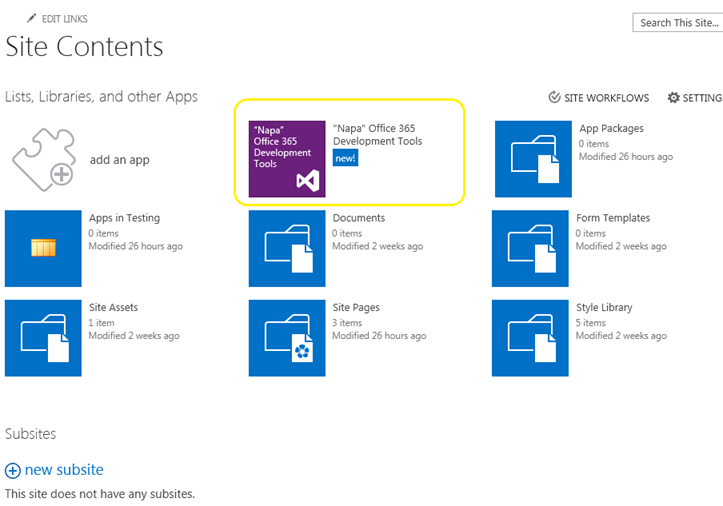Click "Modified 2 weeks ago" under Documents
The width and height of the screenshot is (723, 506).
[x=378, y=246]
